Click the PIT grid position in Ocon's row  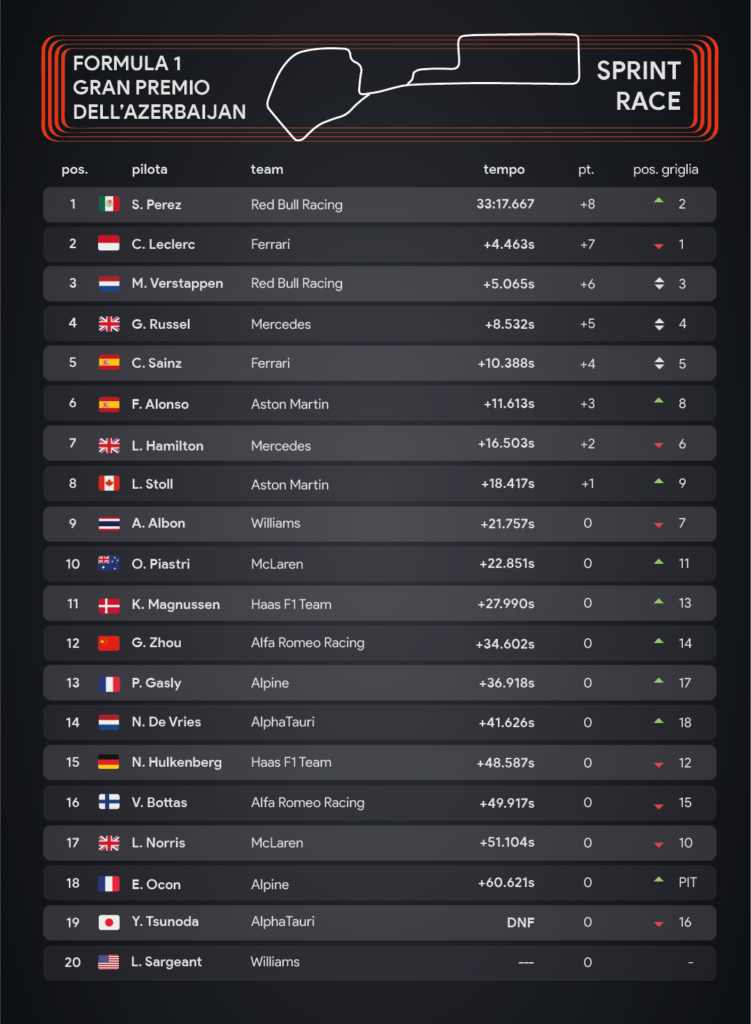(x=687, y=883)
